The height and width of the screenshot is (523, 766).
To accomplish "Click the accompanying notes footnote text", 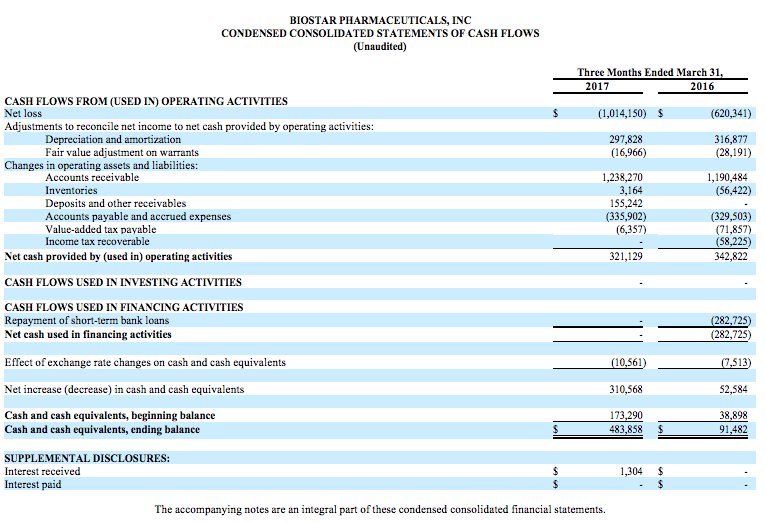I will pyautogui.click(x=379, y=509).
